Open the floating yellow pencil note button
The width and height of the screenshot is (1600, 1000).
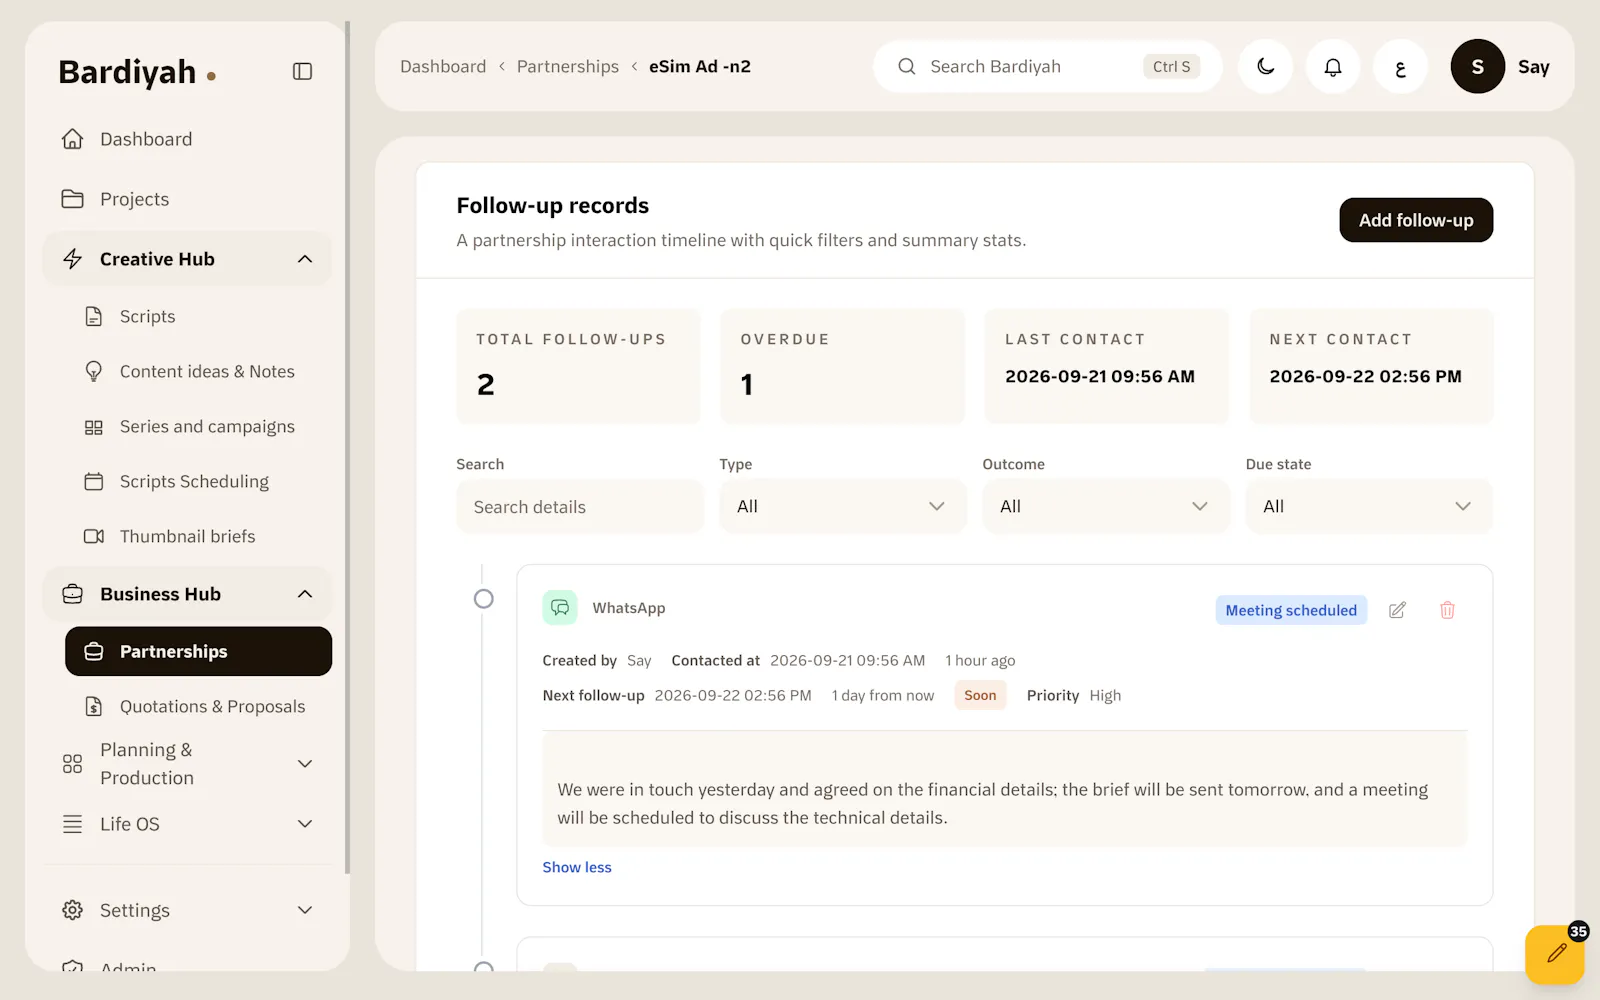tap(1555, 954)
